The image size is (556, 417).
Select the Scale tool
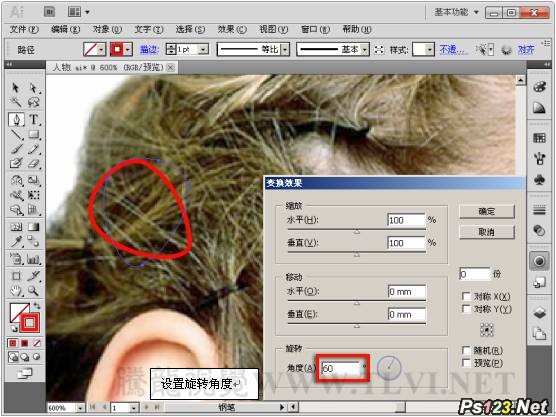[x=33, y=180]
